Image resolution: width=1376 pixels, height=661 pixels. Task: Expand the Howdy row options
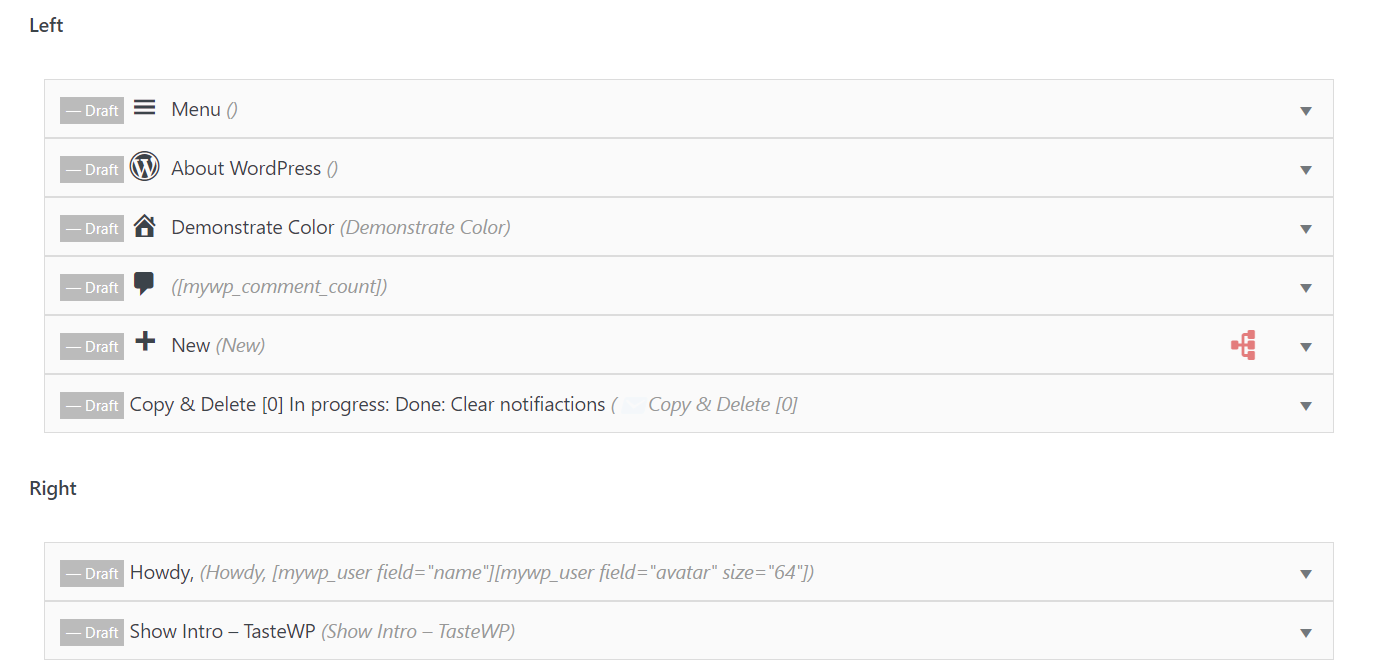[x=1305, y=572]
